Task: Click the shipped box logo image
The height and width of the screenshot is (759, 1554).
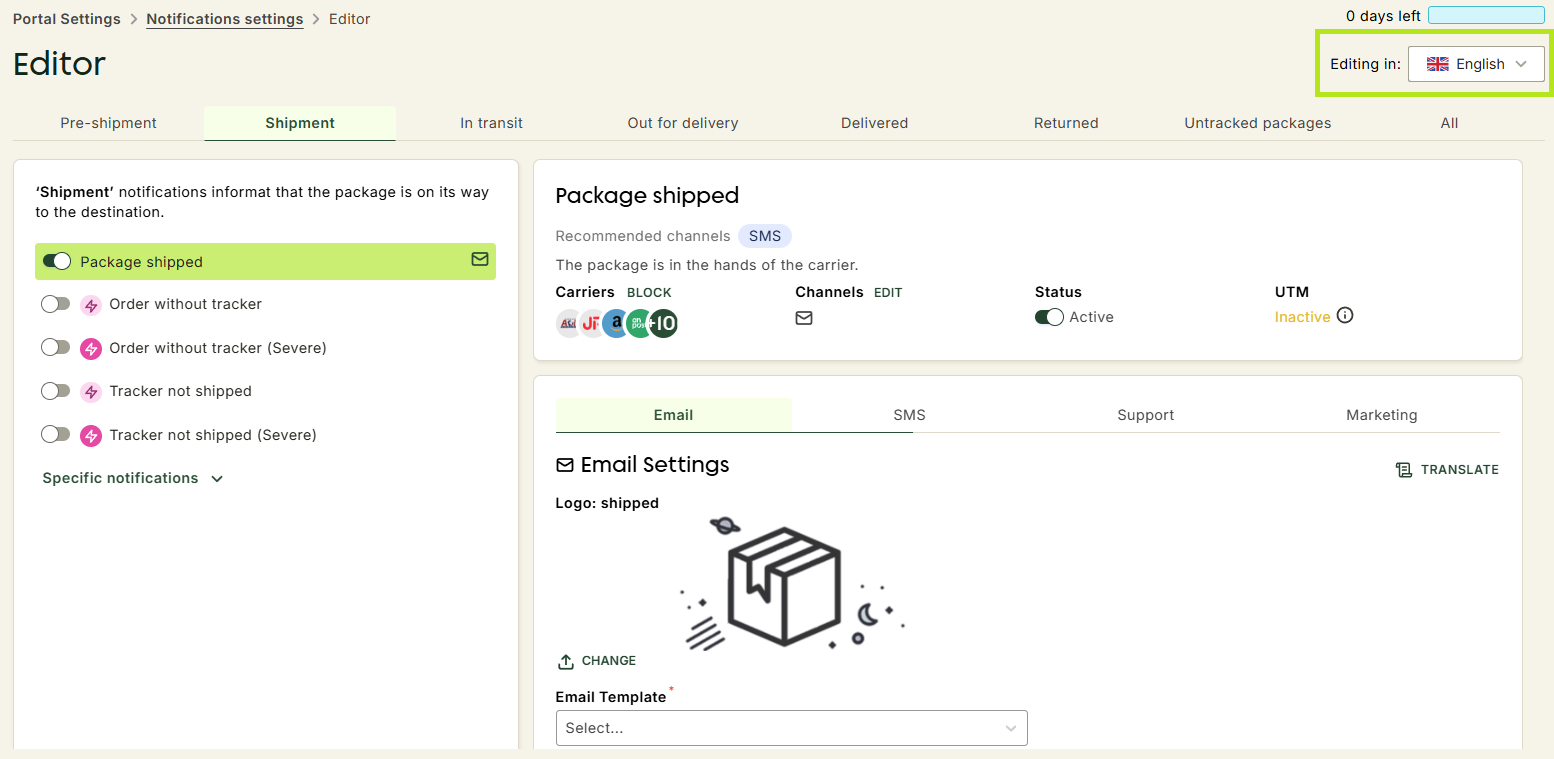Action: 791,584
